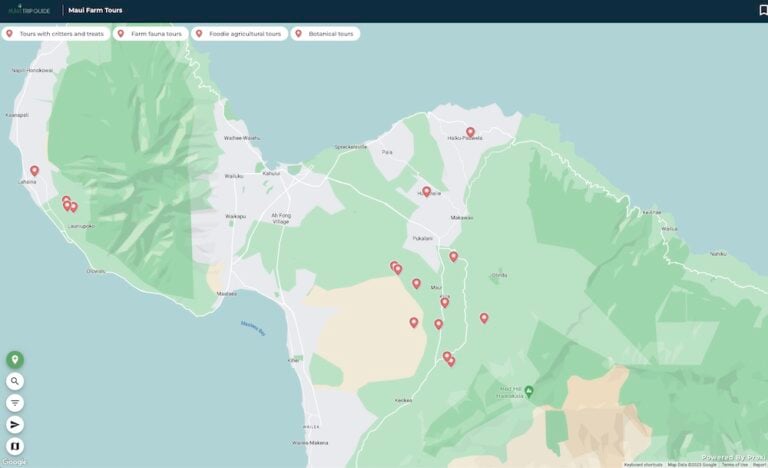Toggle the Farm fauna tours filter

pos(150,34)
